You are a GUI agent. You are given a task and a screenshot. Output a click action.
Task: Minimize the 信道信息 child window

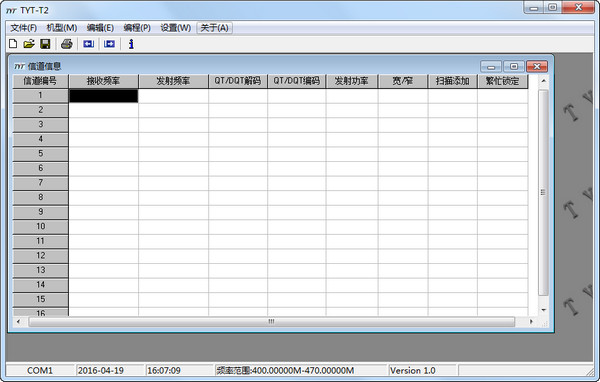point(491,67)
